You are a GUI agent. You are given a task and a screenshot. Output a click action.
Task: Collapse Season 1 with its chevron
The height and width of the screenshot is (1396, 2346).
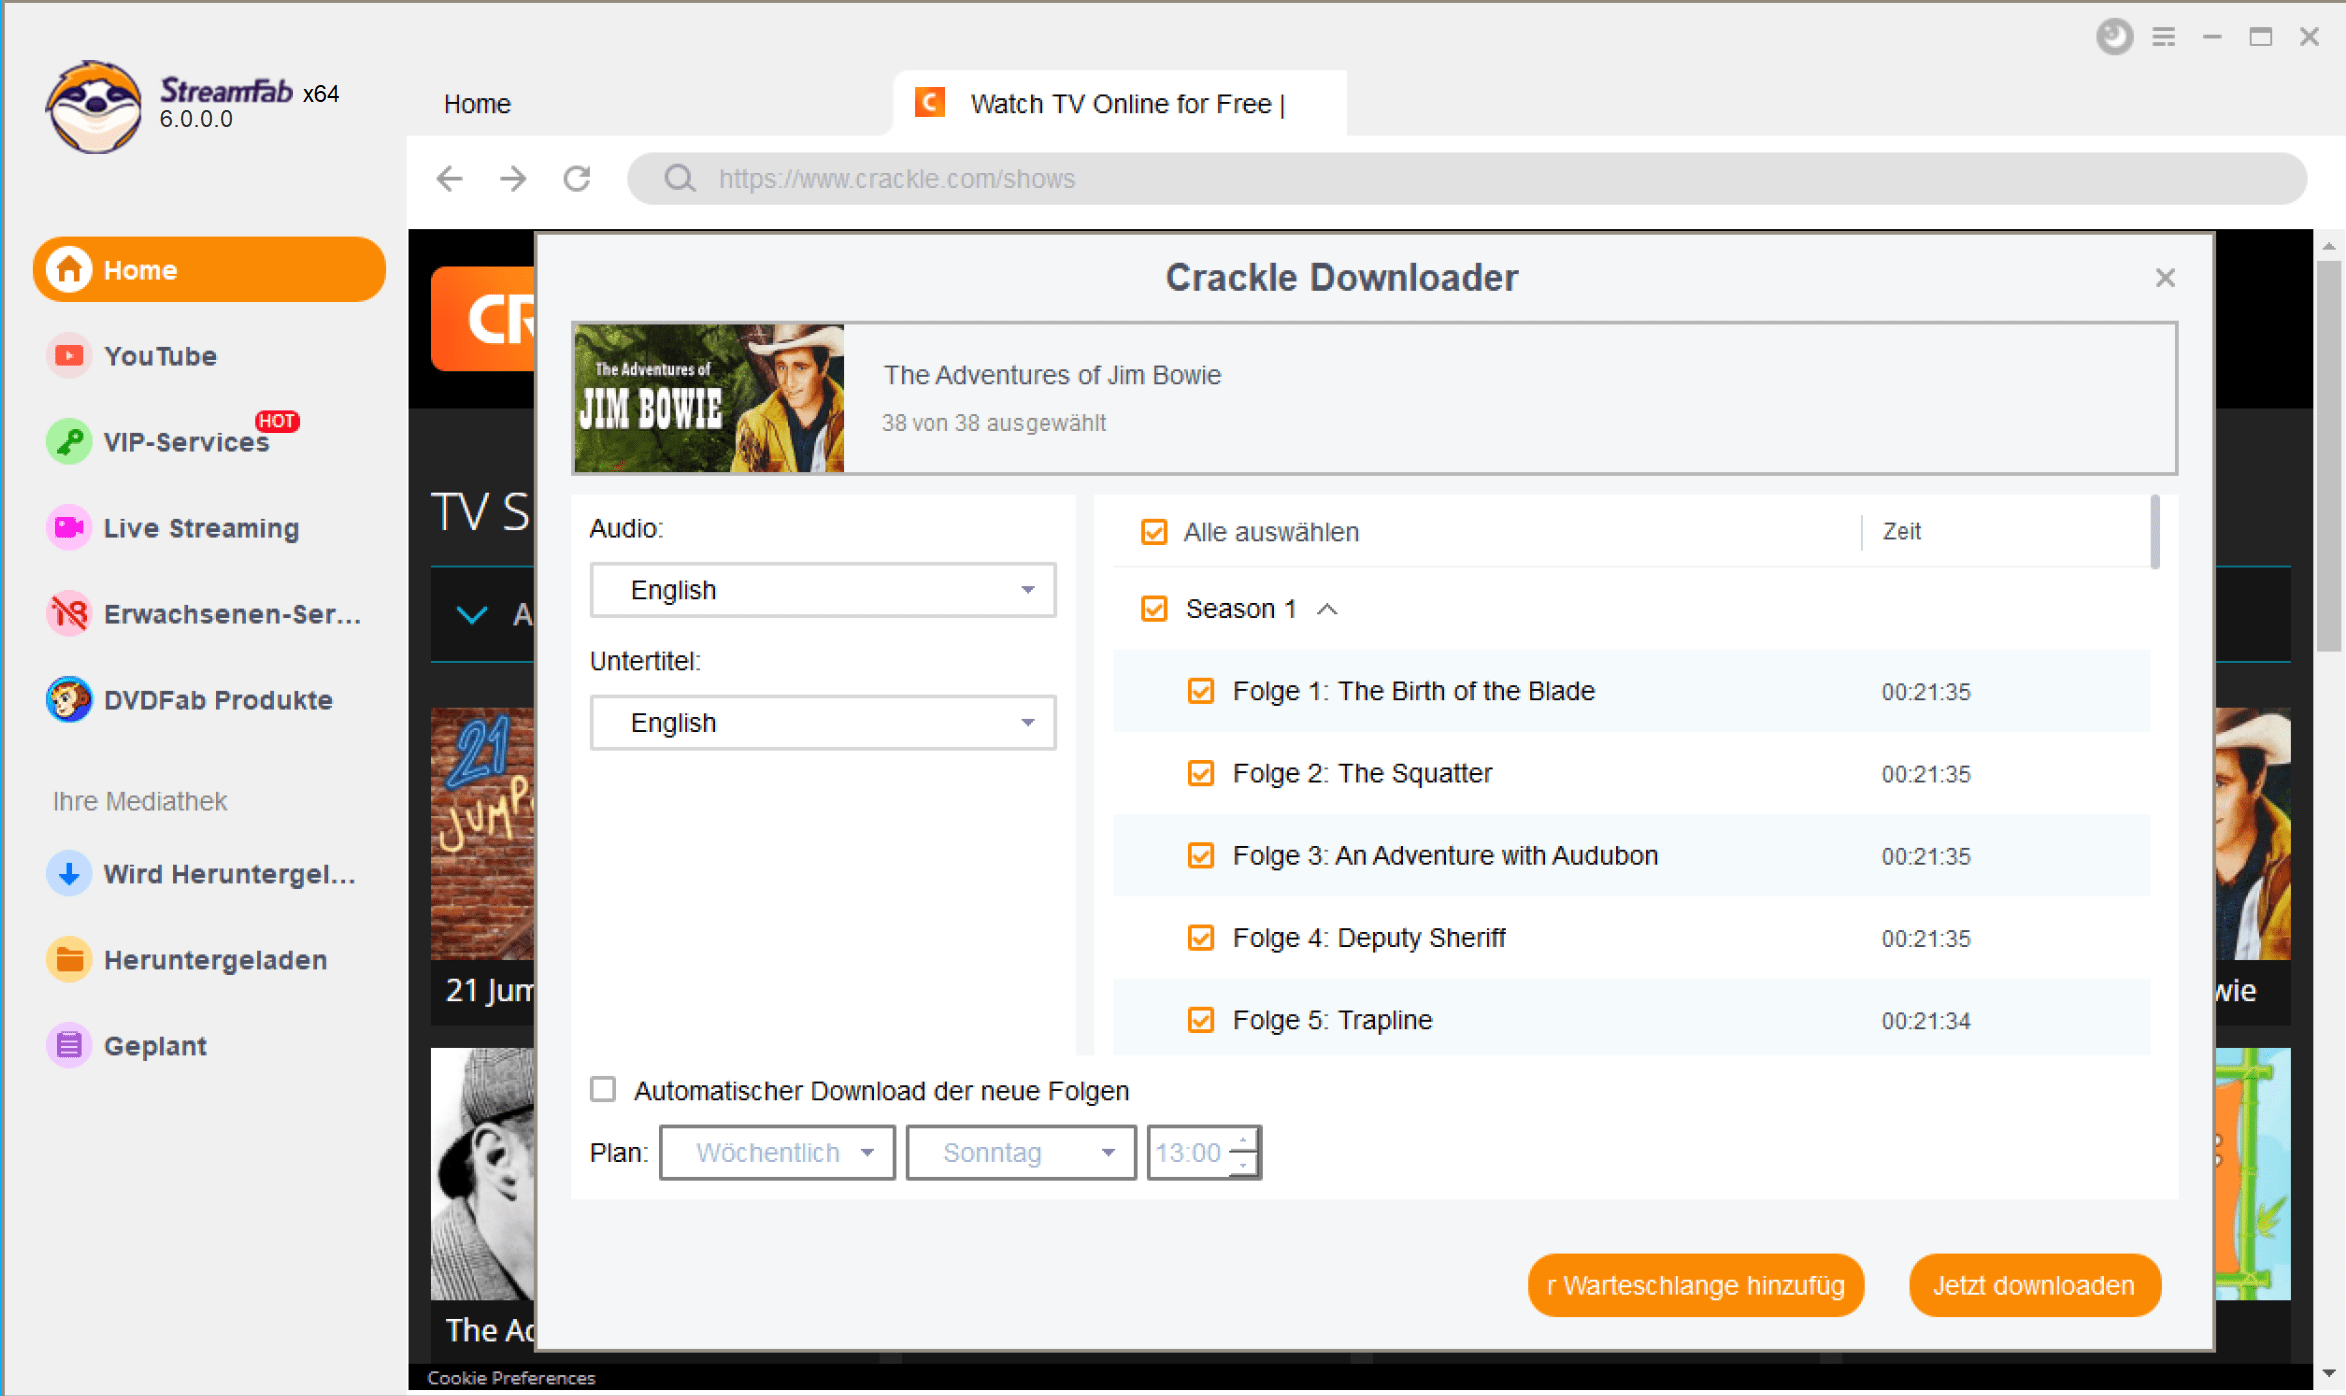coord(1327,609)
